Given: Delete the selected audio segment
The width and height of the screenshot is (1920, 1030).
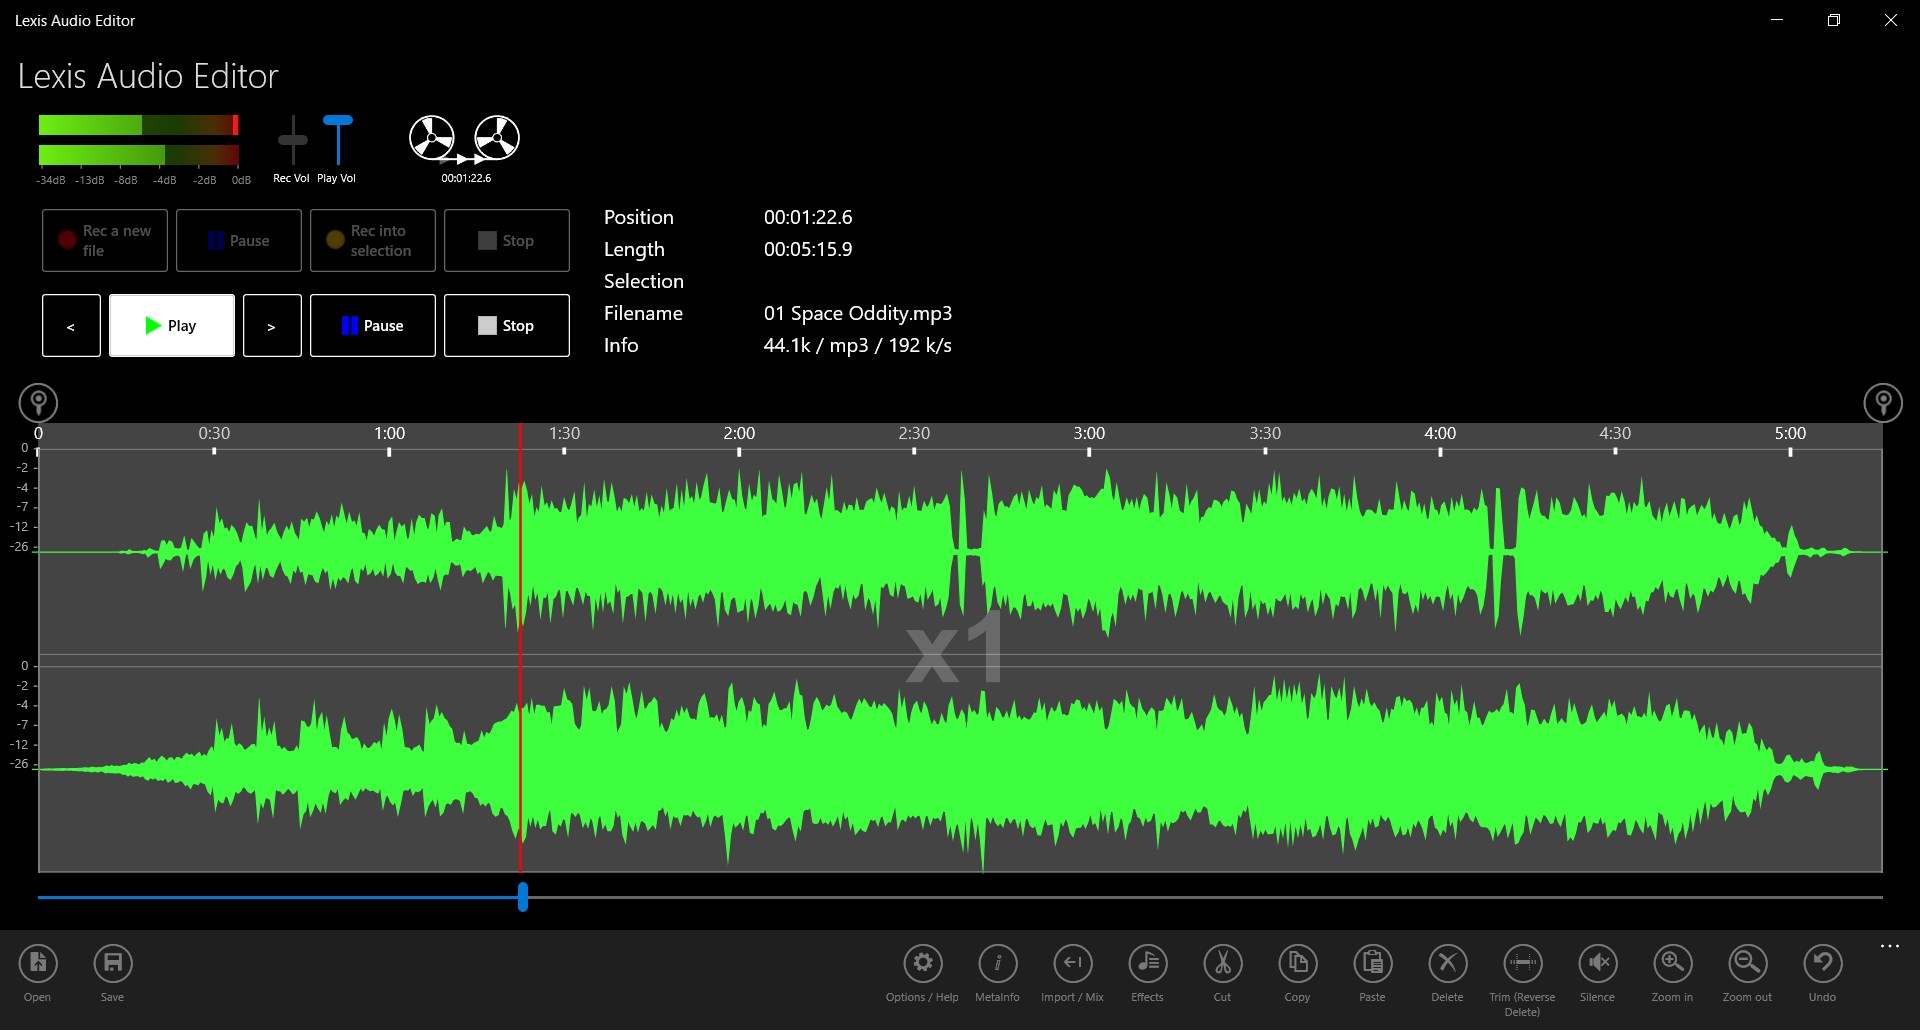Looking at the screenshot, I should (x=1446, y=970).
